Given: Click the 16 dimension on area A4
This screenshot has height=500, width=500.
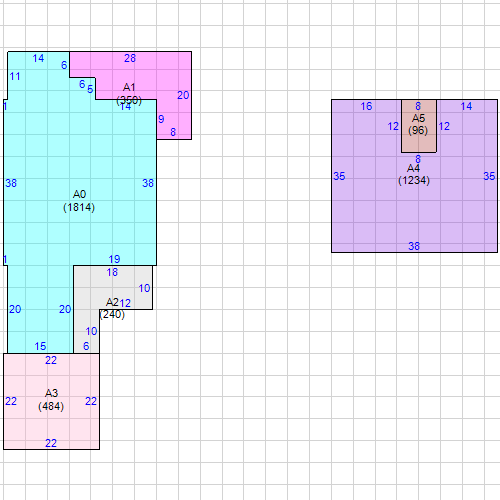Looking at the screenshot, I should click(366, 106).
